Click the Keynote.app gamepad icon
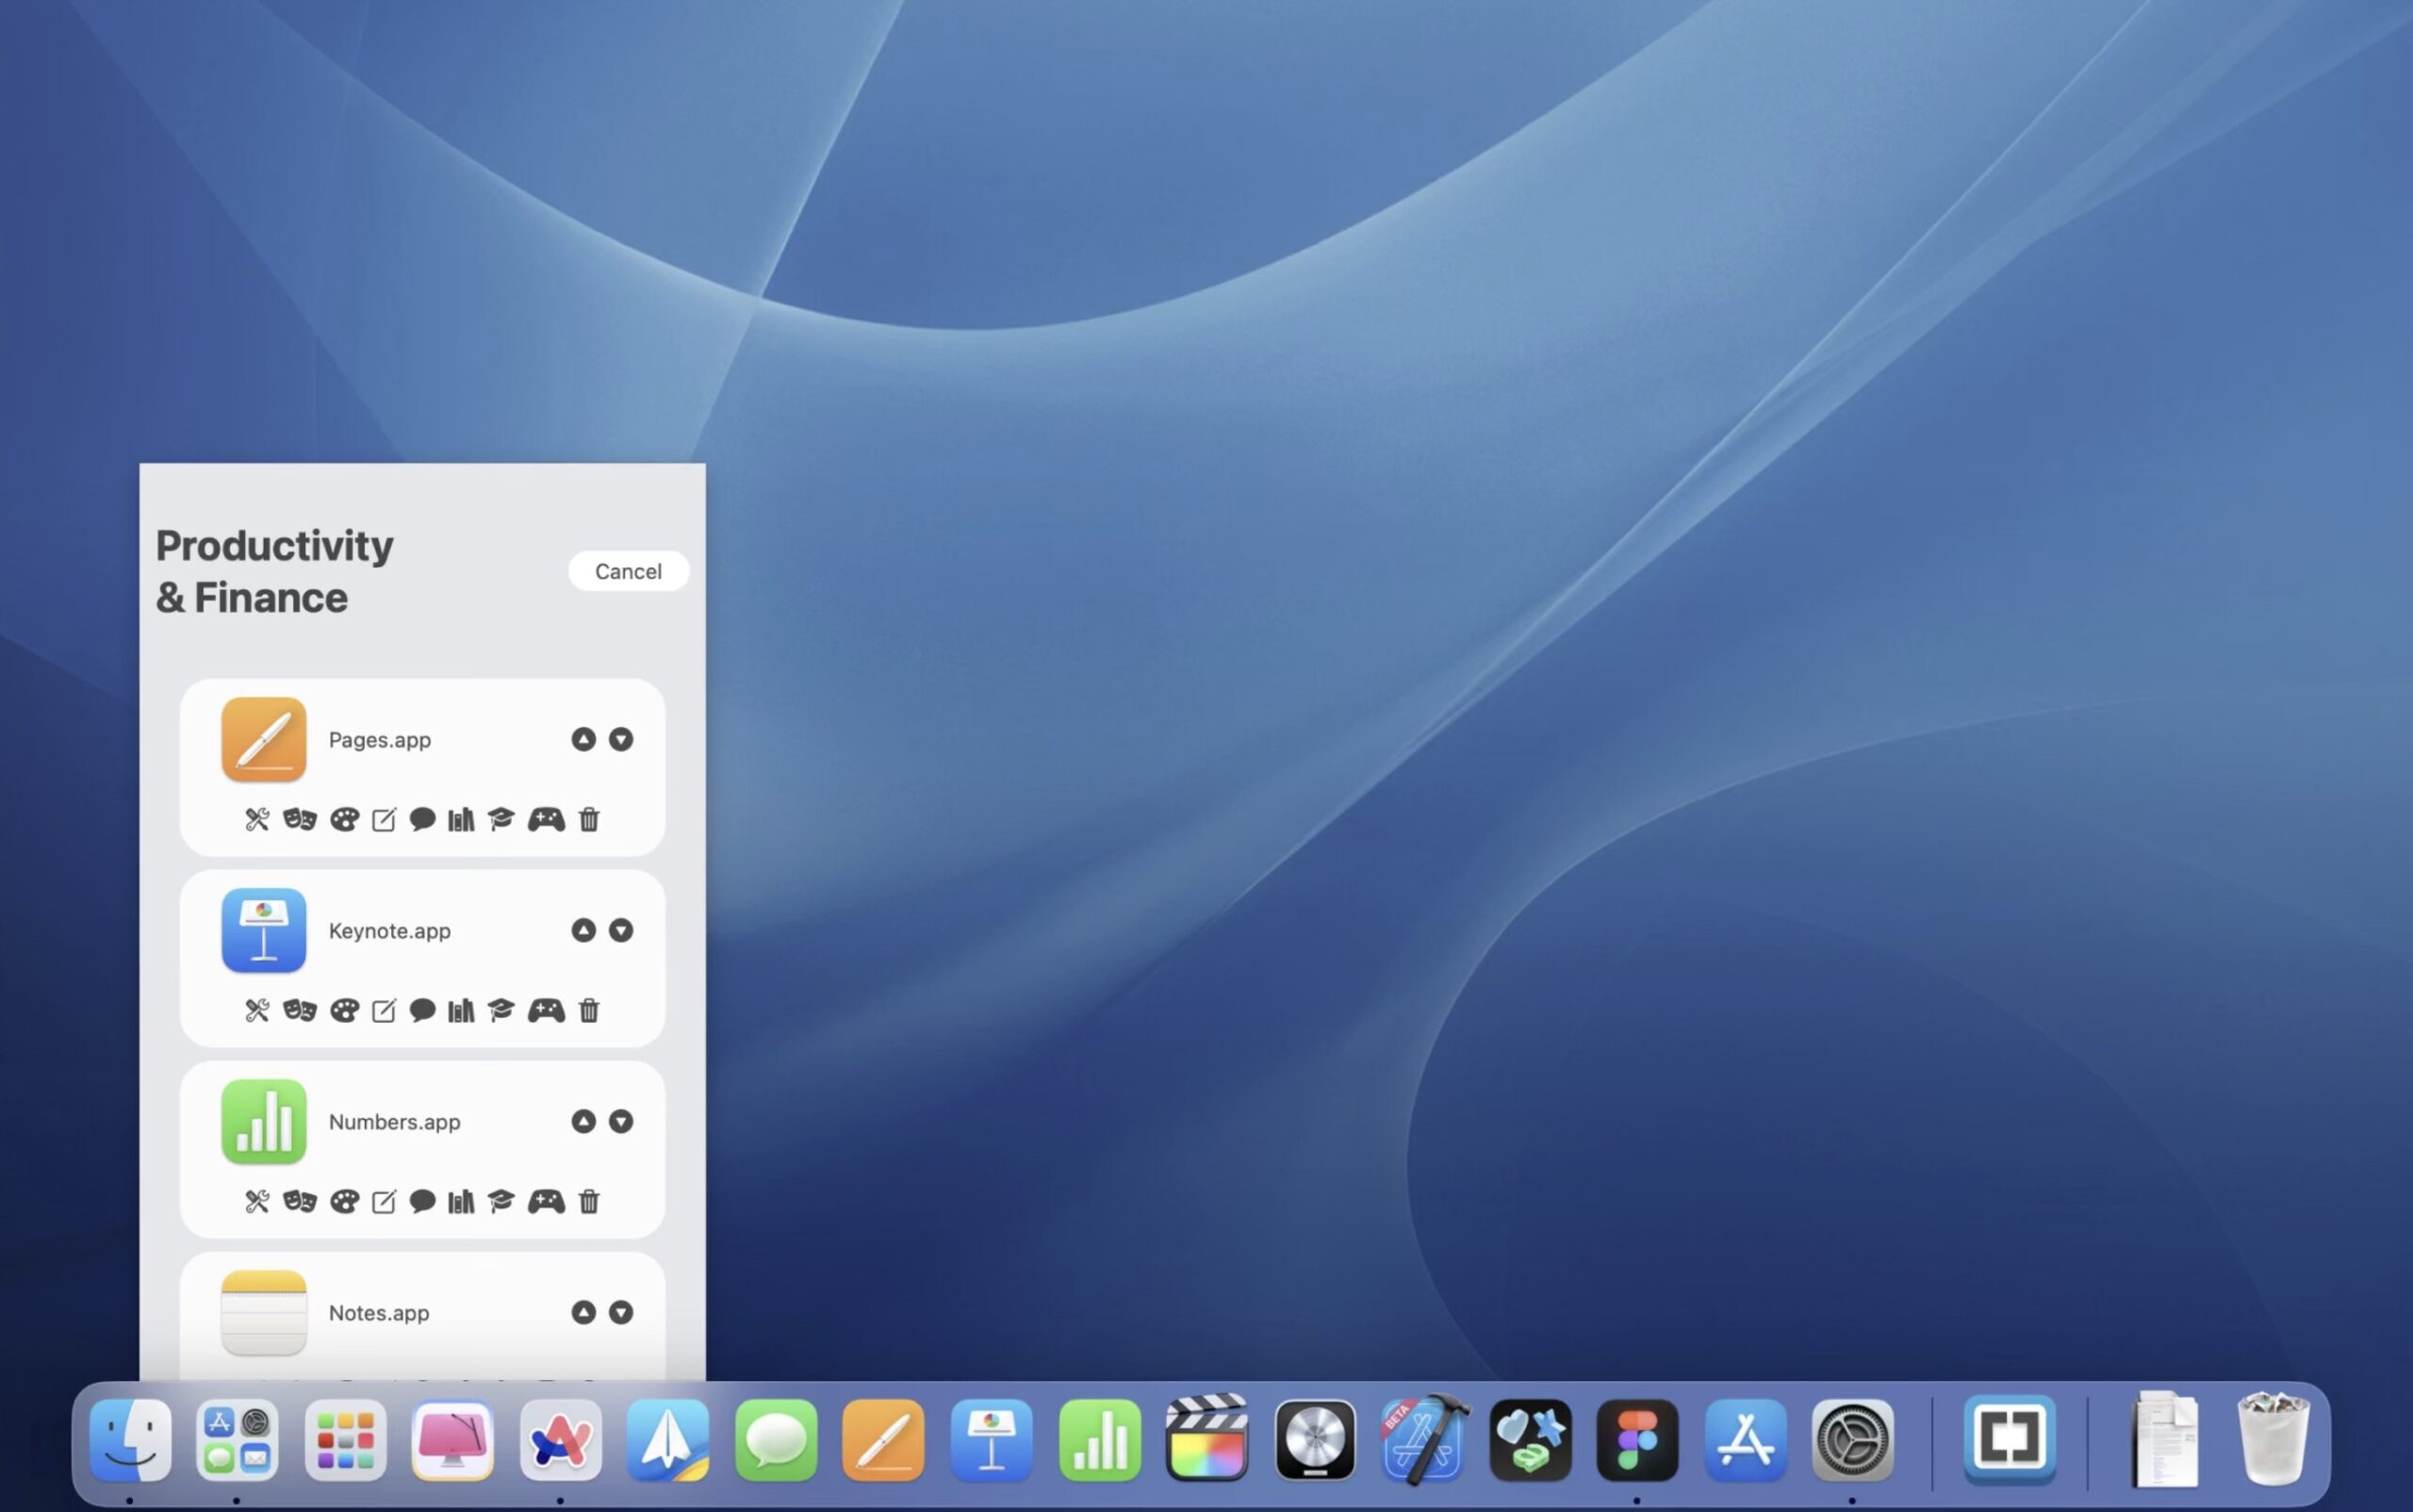The height and width of the screenshot is (1512, 2413). pos(545,1011)
